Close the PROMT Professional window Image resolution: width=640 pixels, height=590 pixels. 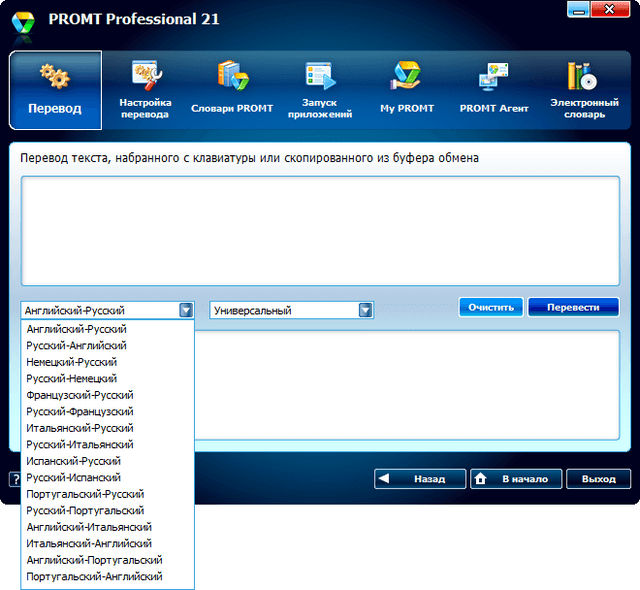click(x=610, y=9)
